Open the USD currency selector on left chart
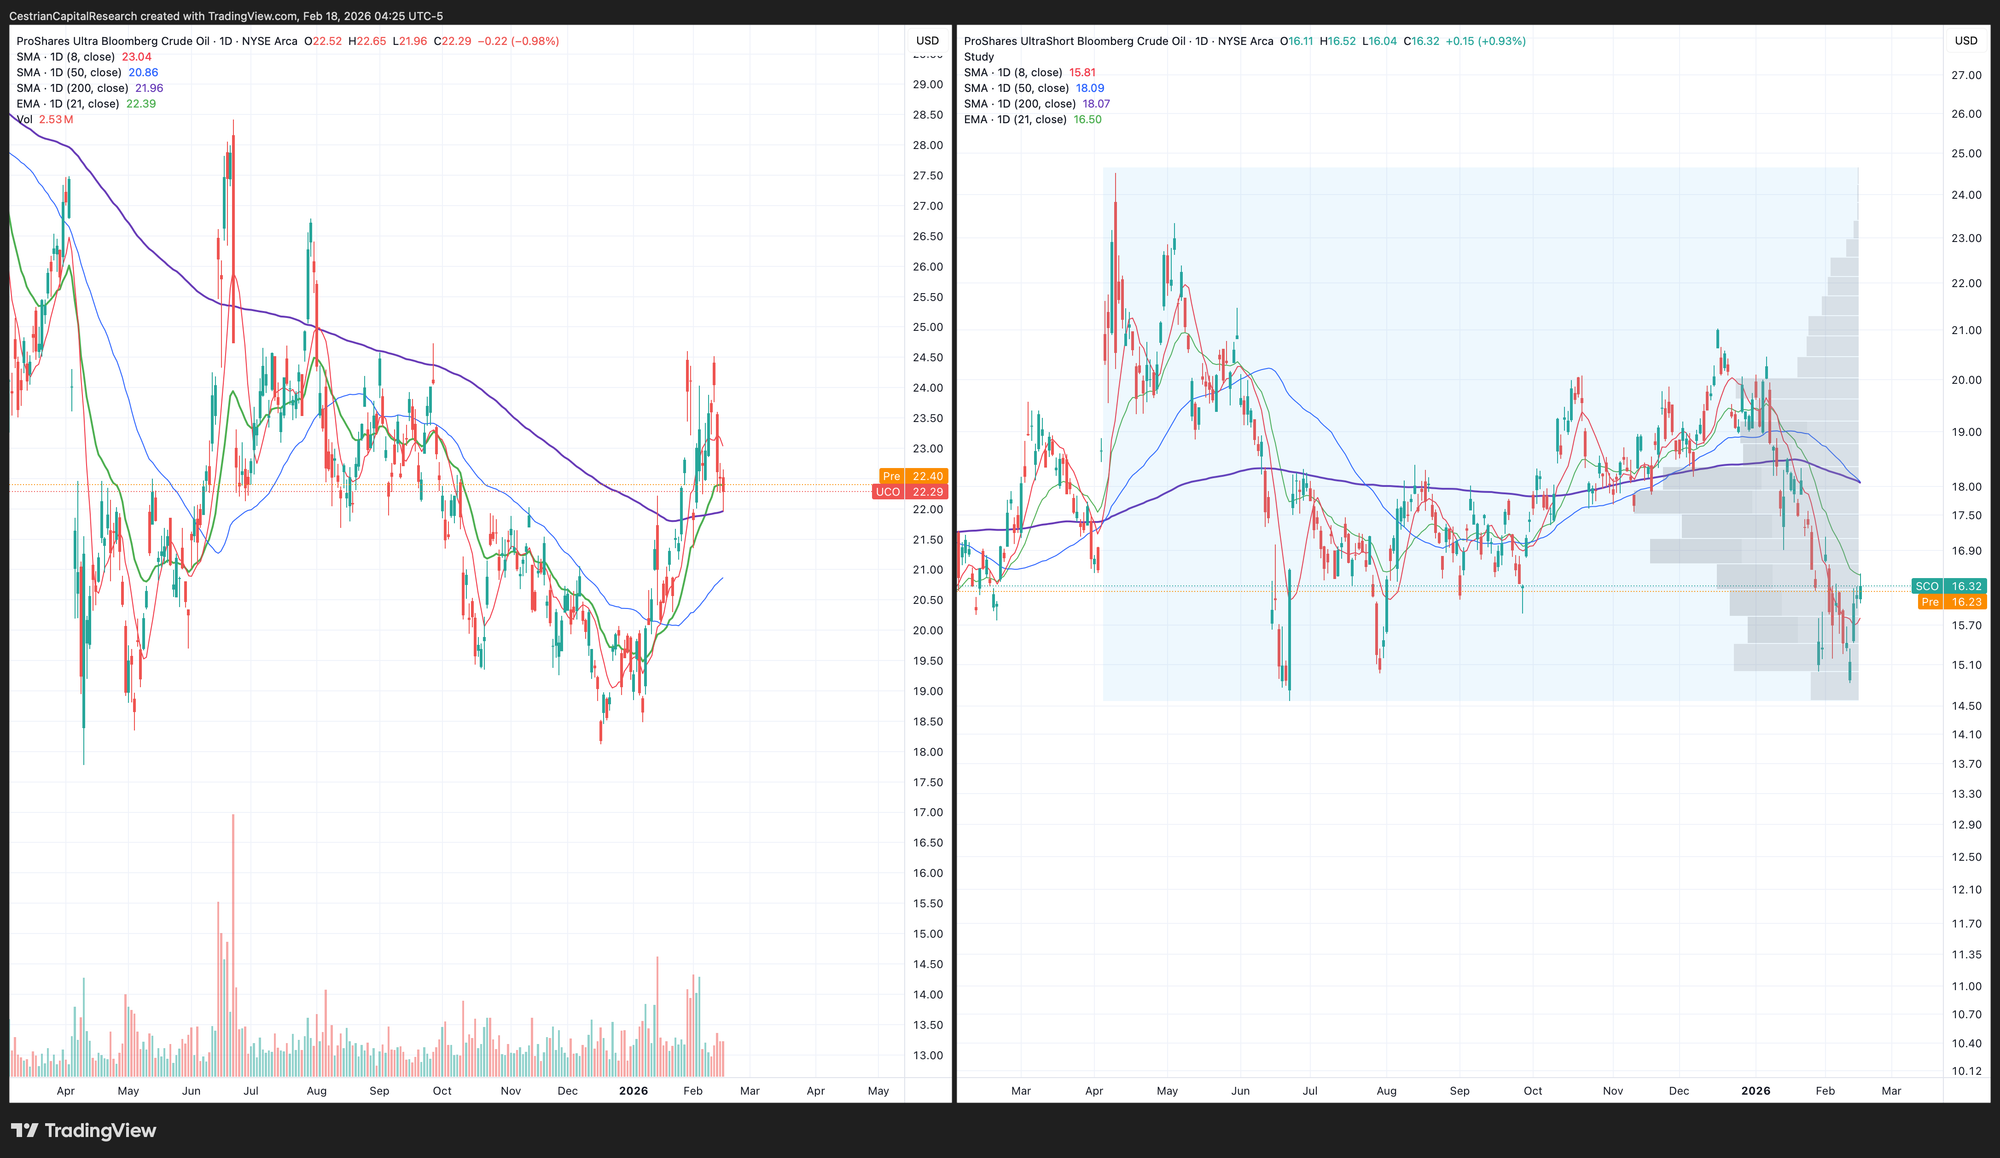 tap(927, 41)
